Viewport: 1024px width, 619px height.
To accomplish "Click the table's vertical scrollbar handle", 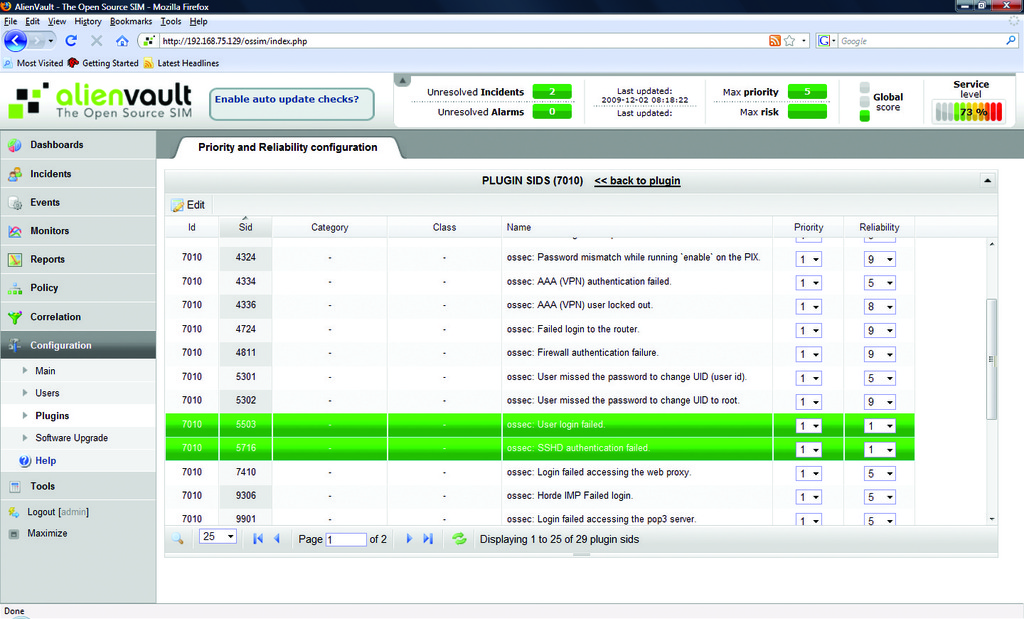I will coord(991,358).
